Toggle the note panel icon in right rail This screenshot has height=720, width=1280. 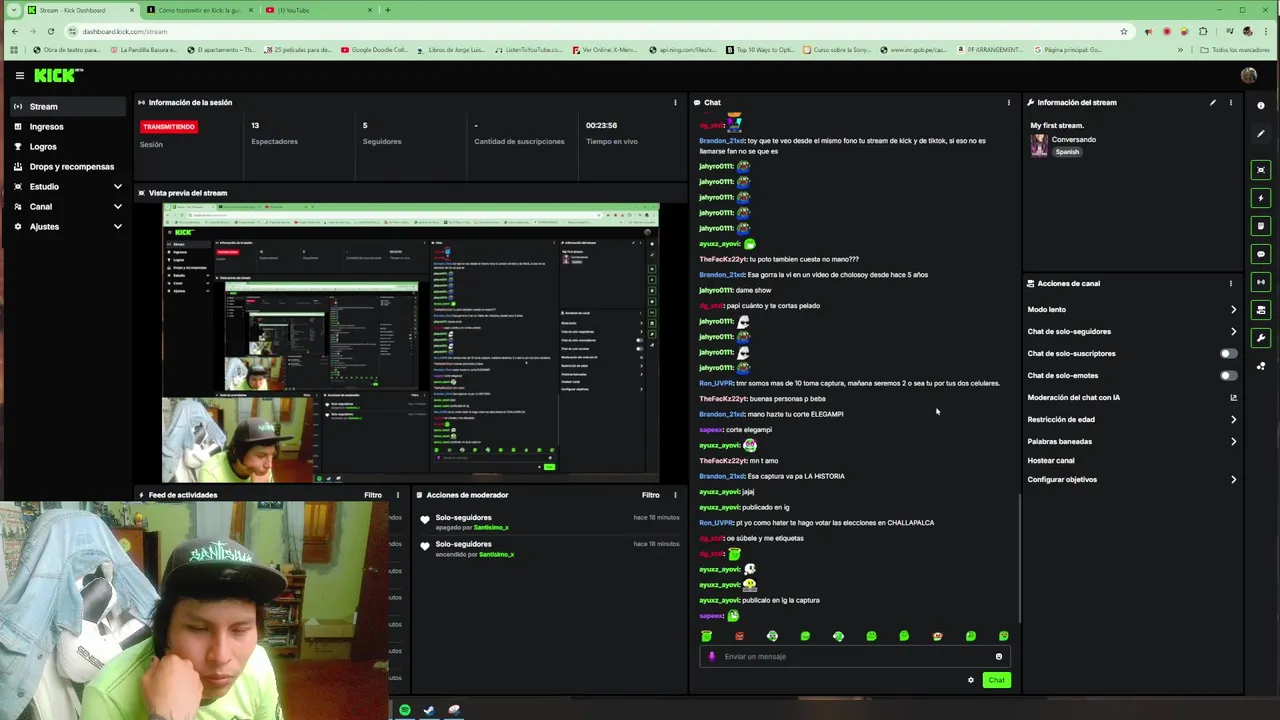coord(1260,226)
